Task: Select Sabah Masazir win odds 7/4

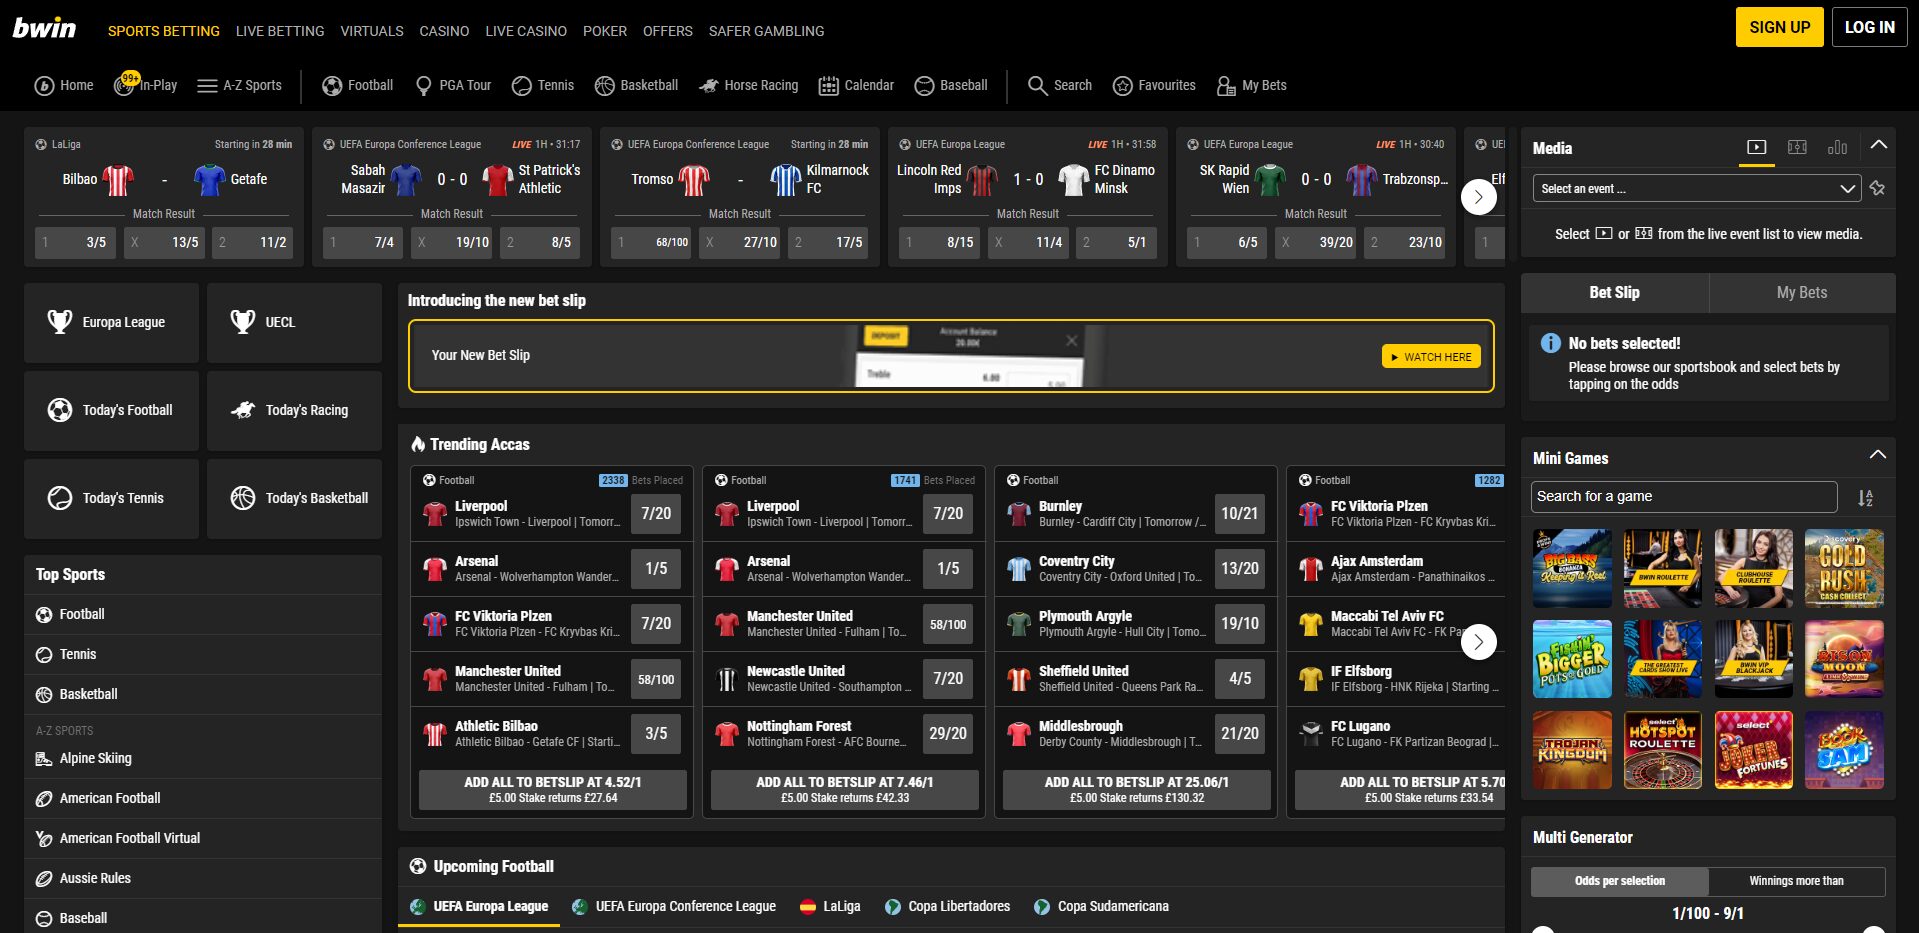Action: [364, 242]
